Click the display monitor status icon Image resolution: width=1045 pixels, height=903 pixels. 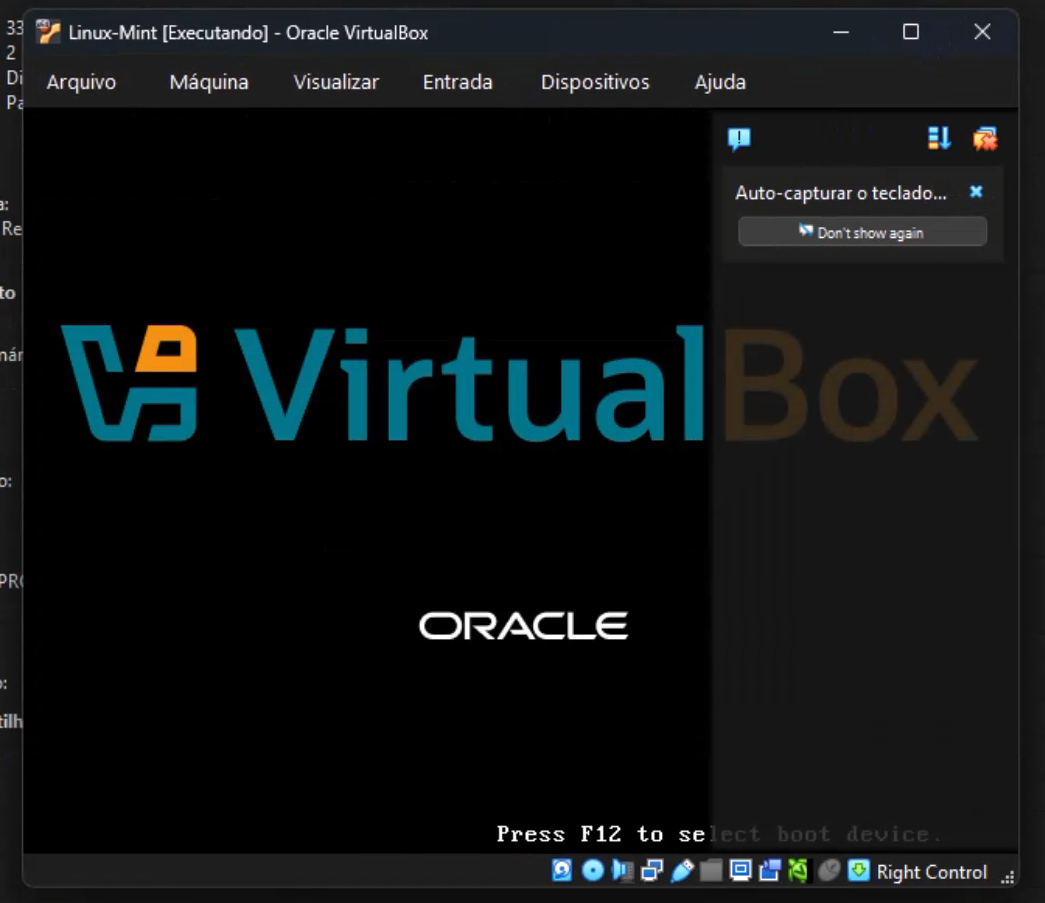tap(740, 870)
